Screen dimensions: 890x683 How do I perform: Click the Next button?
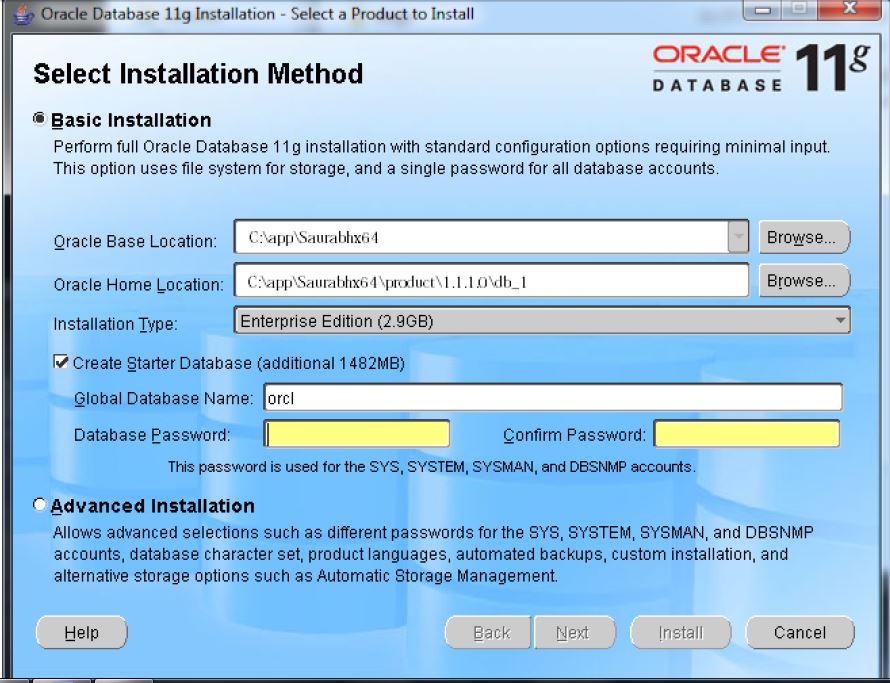574,632
